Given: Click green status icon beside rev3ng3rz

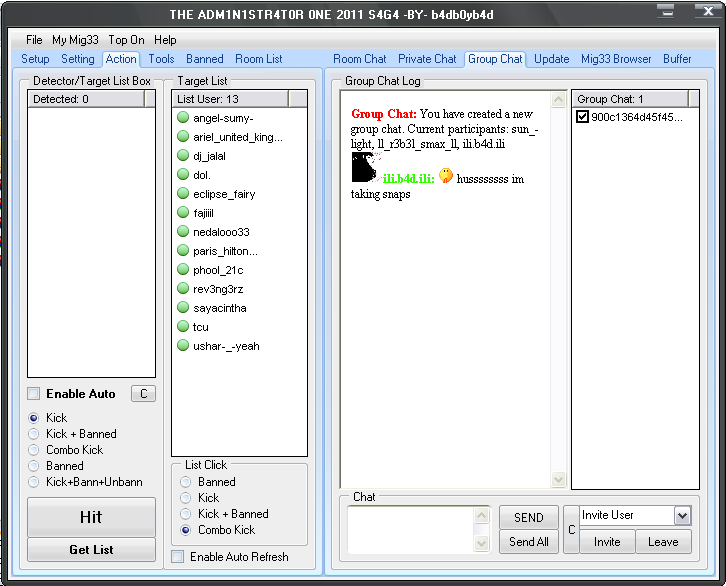Looking at the screenshot, I should click(183, 288).
